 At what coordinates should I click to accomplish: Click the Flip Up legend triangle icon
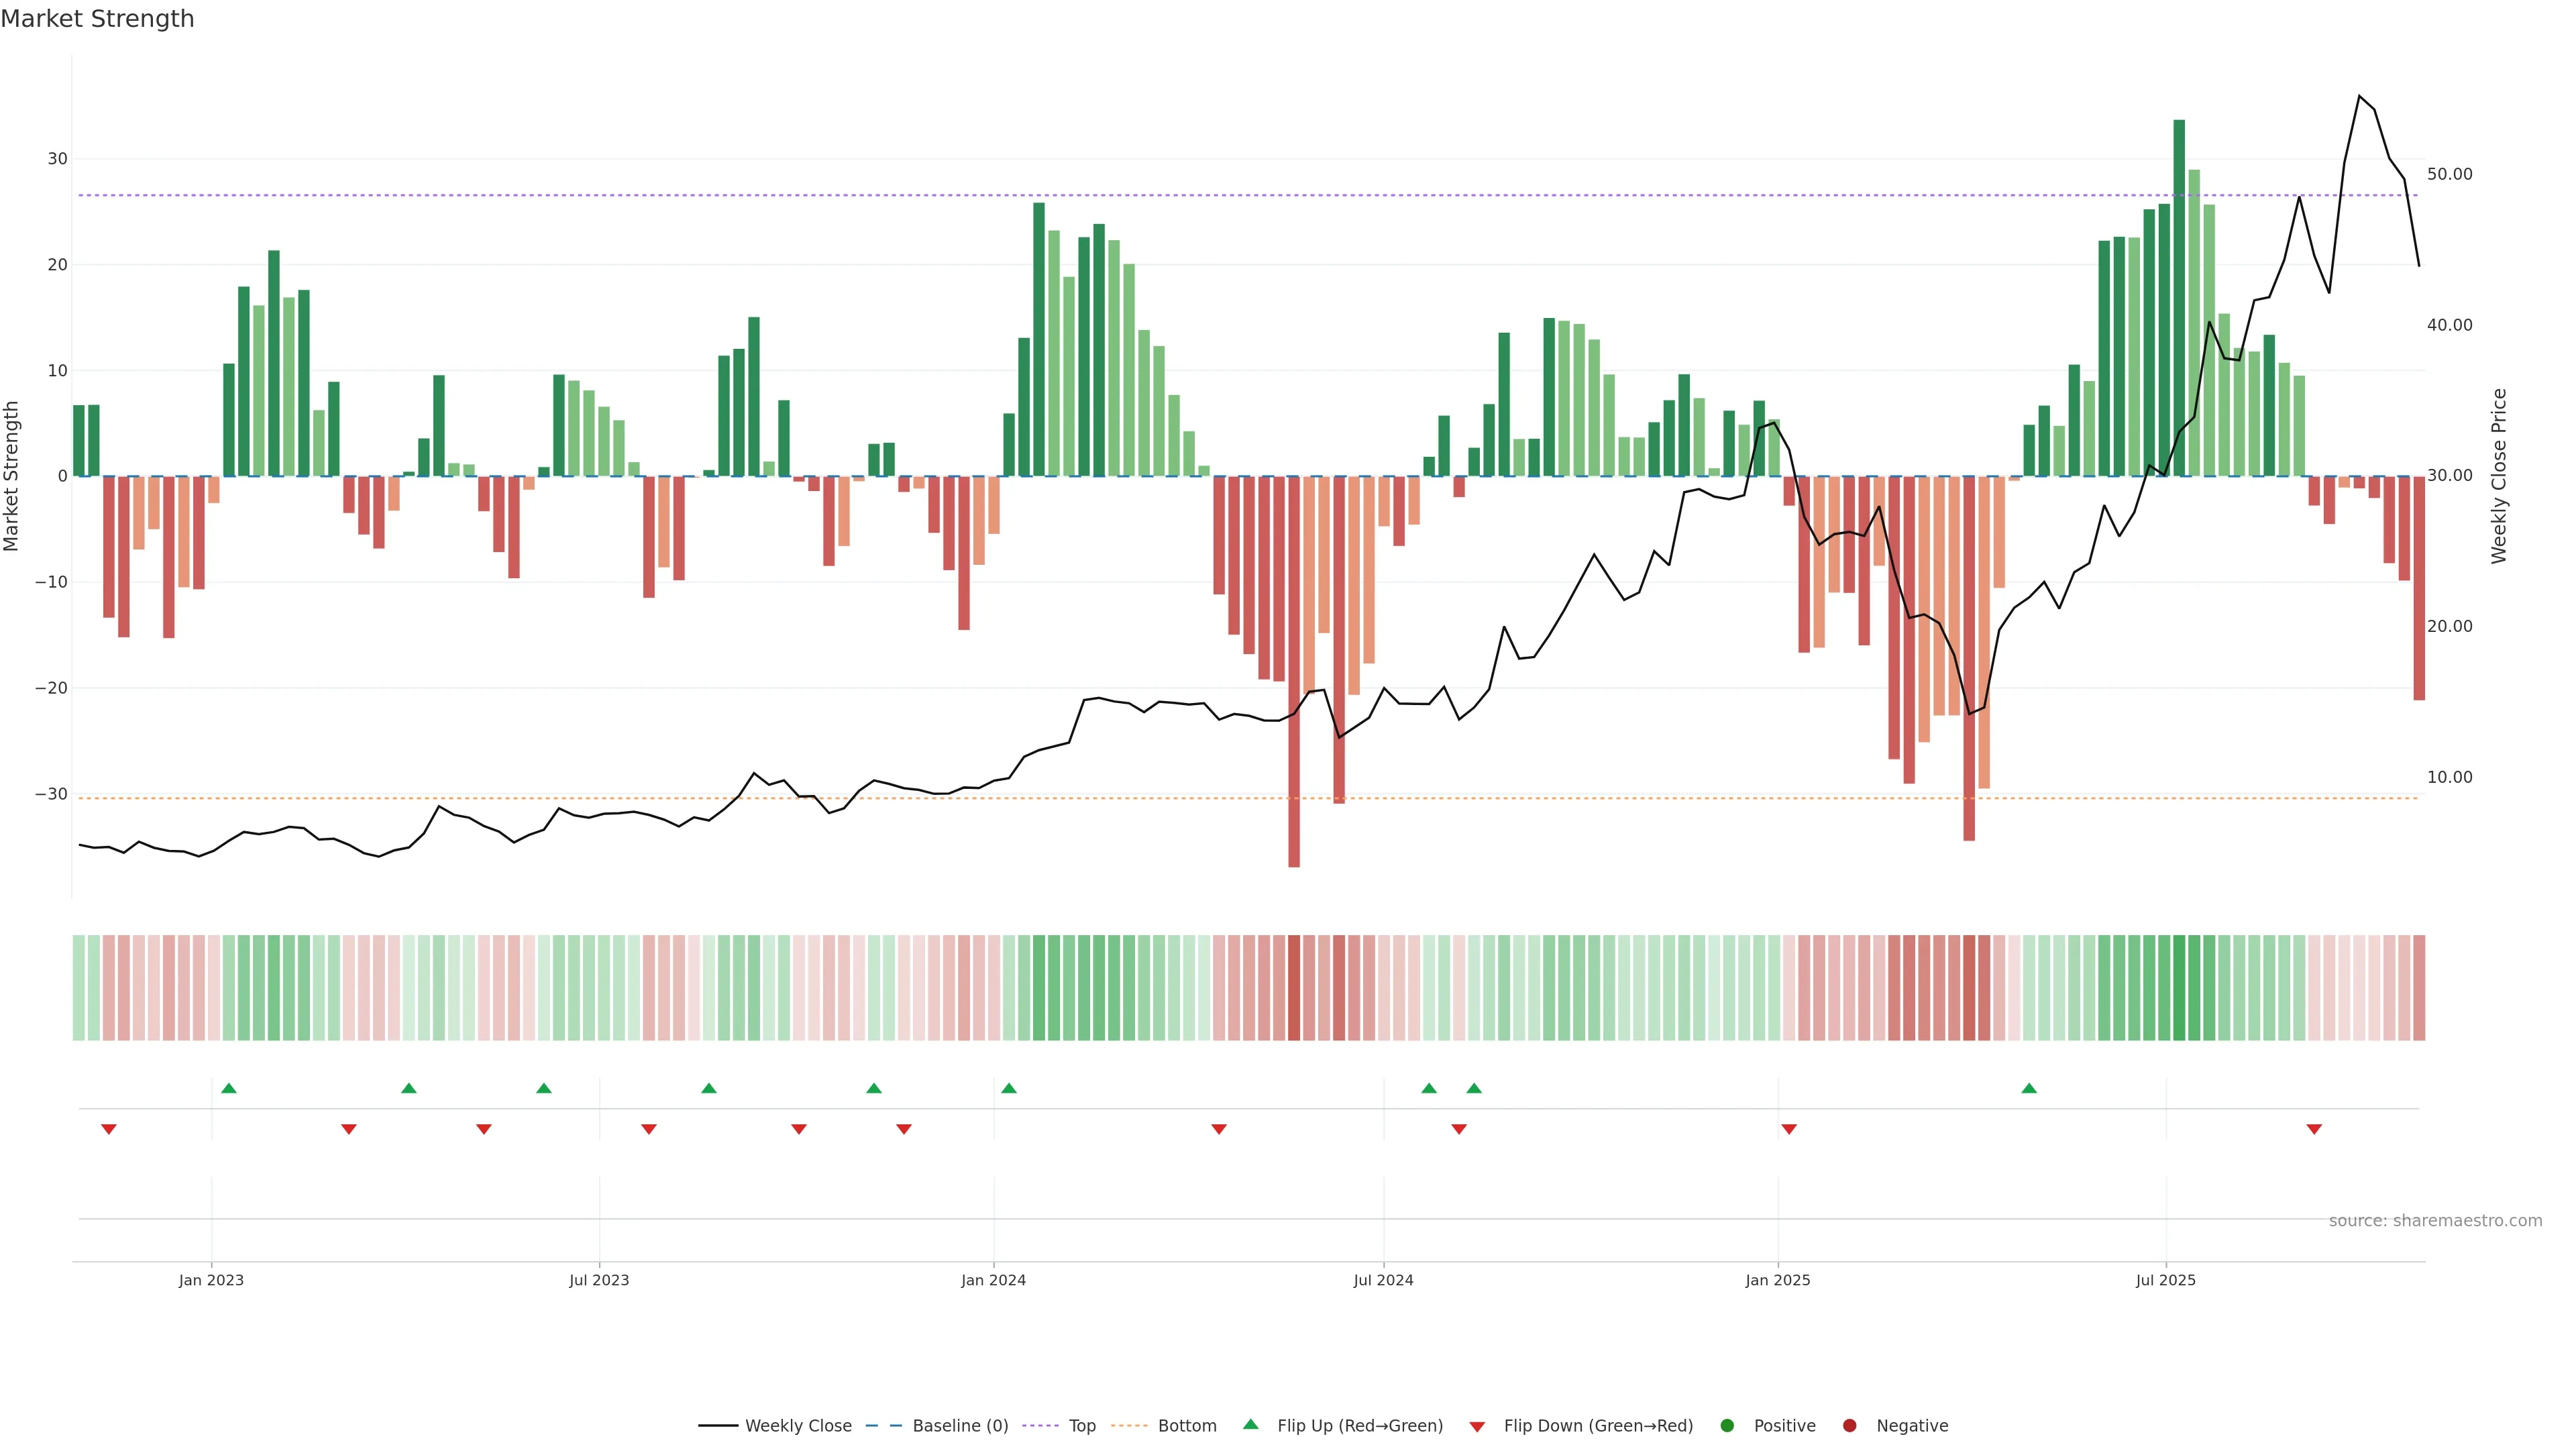[x=1250, y=1424]
